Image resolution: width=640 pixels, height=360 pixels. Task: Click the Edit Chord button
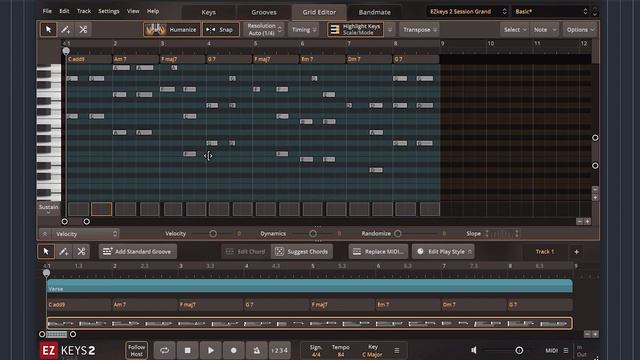click(x=245, y=251)
